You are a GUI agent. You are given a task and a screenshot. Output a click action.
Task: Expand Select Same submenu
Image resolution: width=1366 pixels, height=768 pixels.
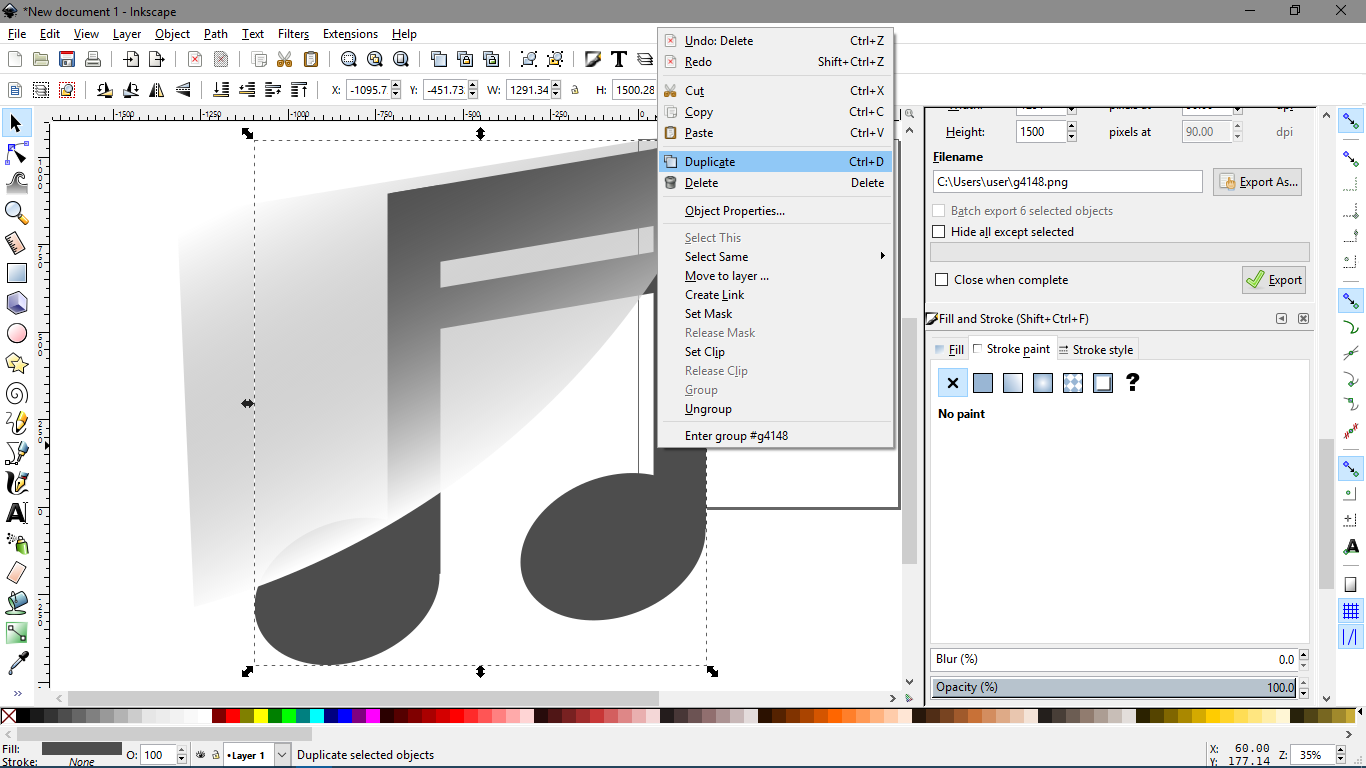pos(775,257)
